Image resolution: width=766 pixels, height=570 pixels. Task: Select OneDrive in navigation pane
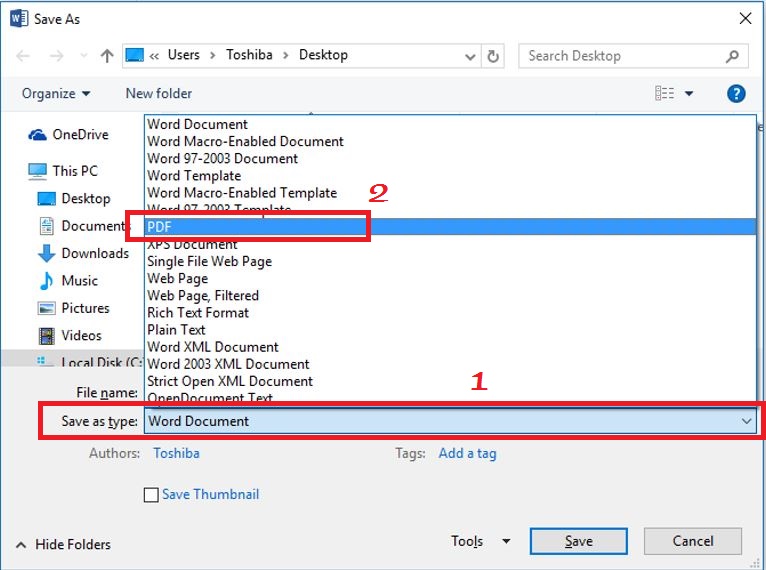[80, 134]
